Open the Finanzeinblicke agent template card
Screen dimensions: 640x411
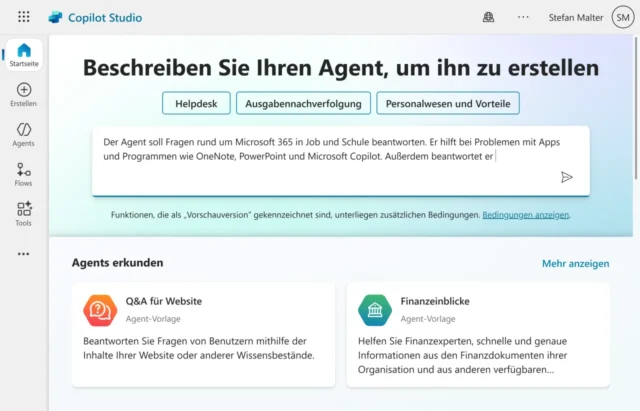pyautogui.click(x=477, y=334)
